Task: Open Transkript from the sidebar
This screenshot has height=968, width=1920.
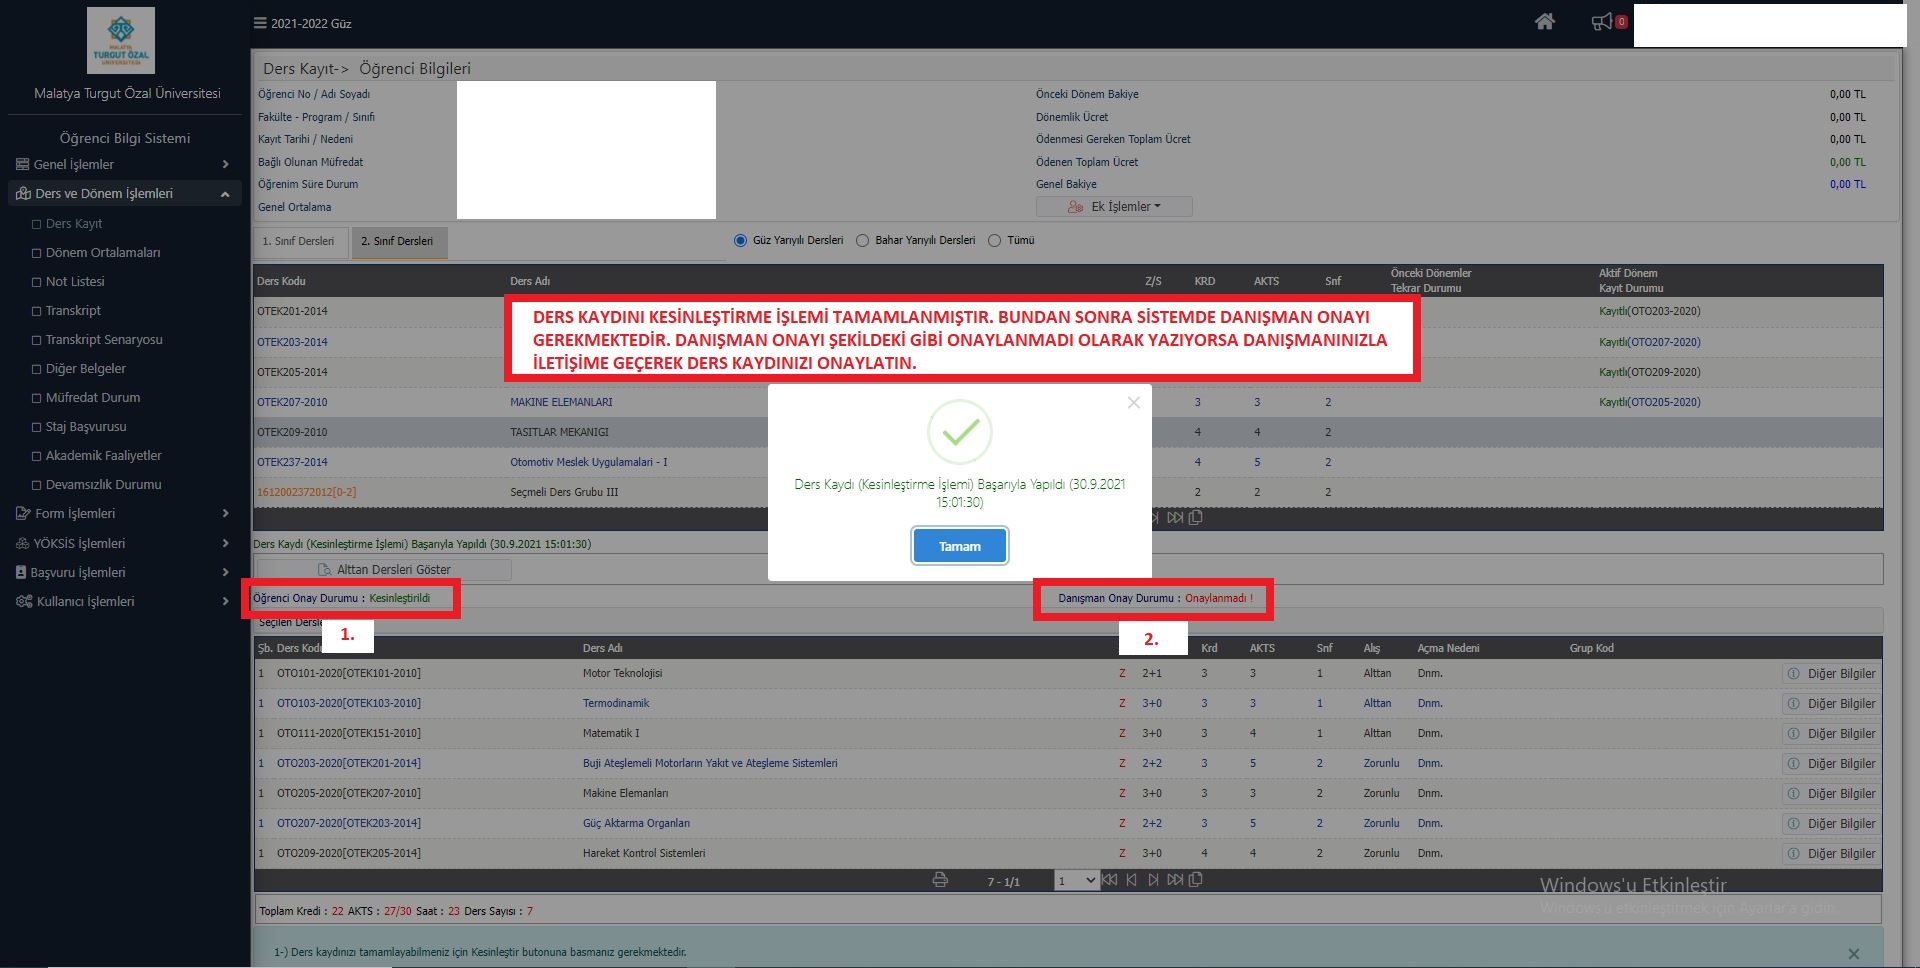Action: (73, 311)
